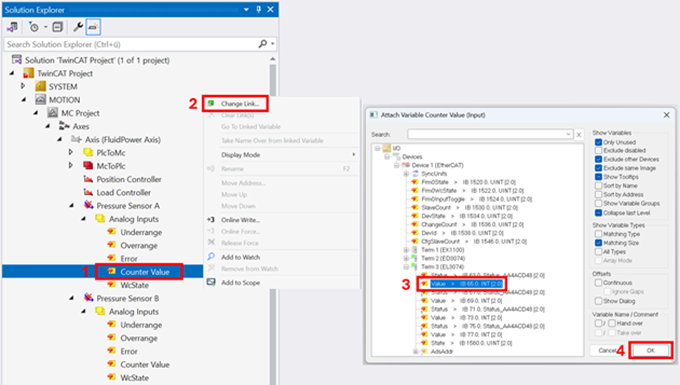Click the pin auto-hide icon of Solution Explorer
The height and width of the screenshot is (385, 680).
258,9
